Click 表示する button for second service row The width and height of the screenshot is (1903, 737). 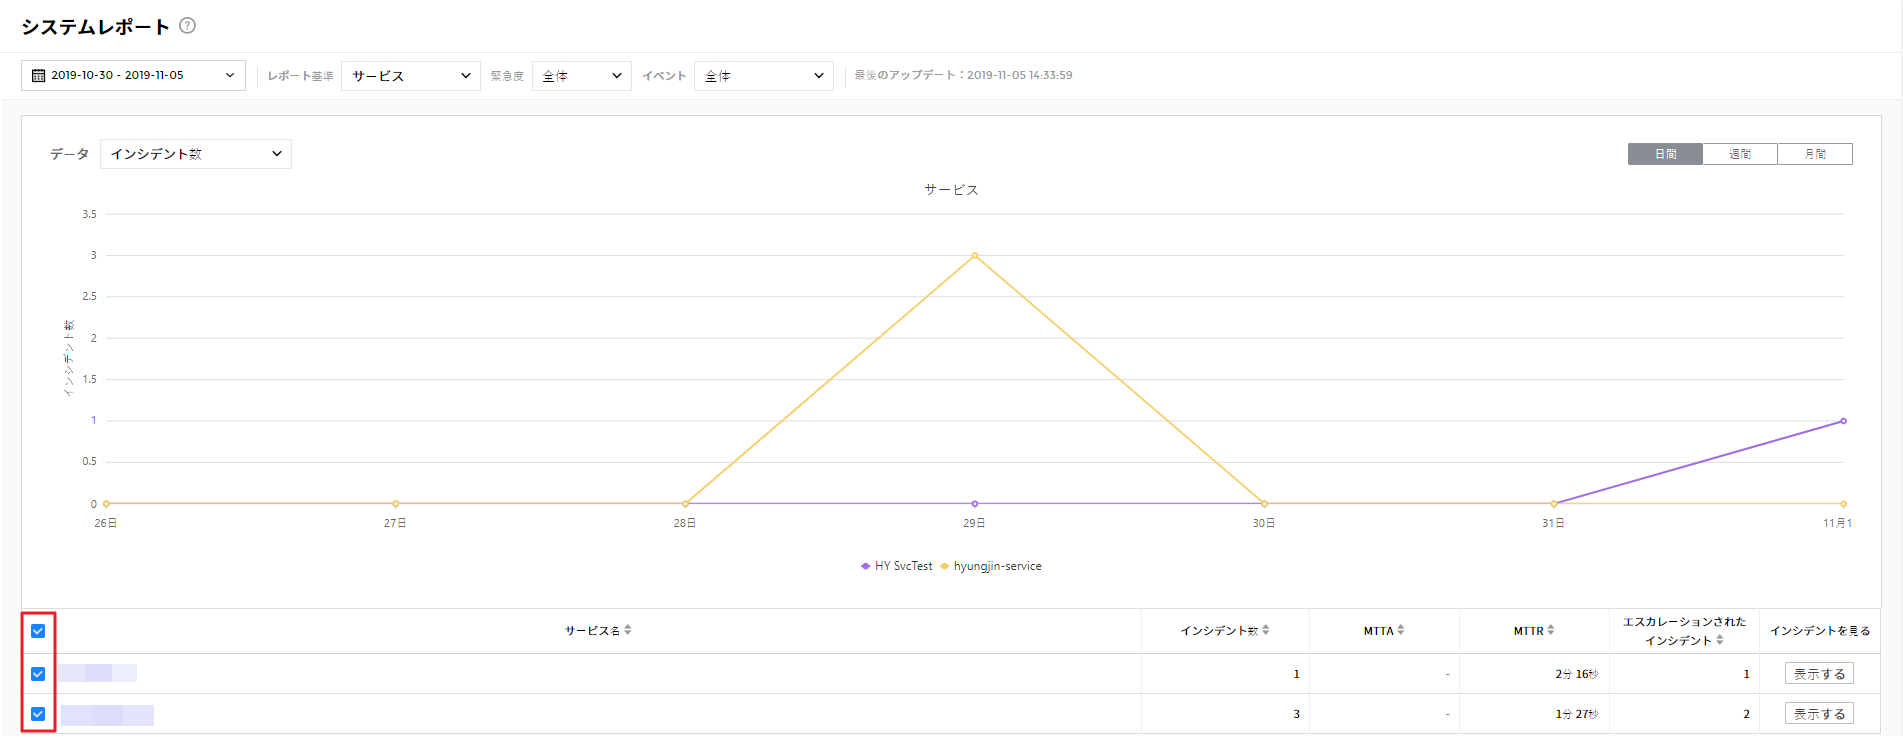coord(1819,714)
